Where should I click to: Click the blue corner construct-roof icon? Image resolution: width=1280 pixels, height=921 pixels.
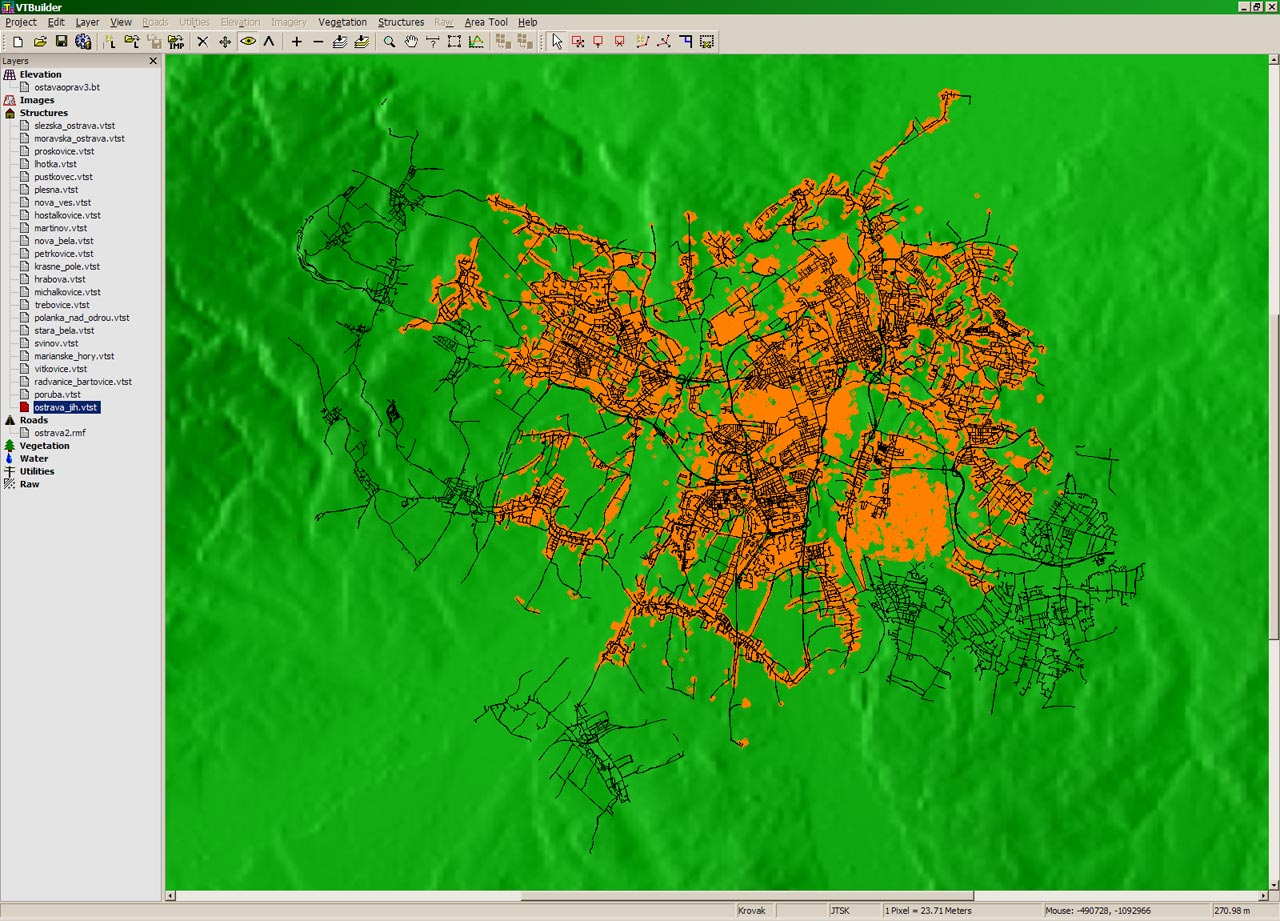click(x=686, y=42)
